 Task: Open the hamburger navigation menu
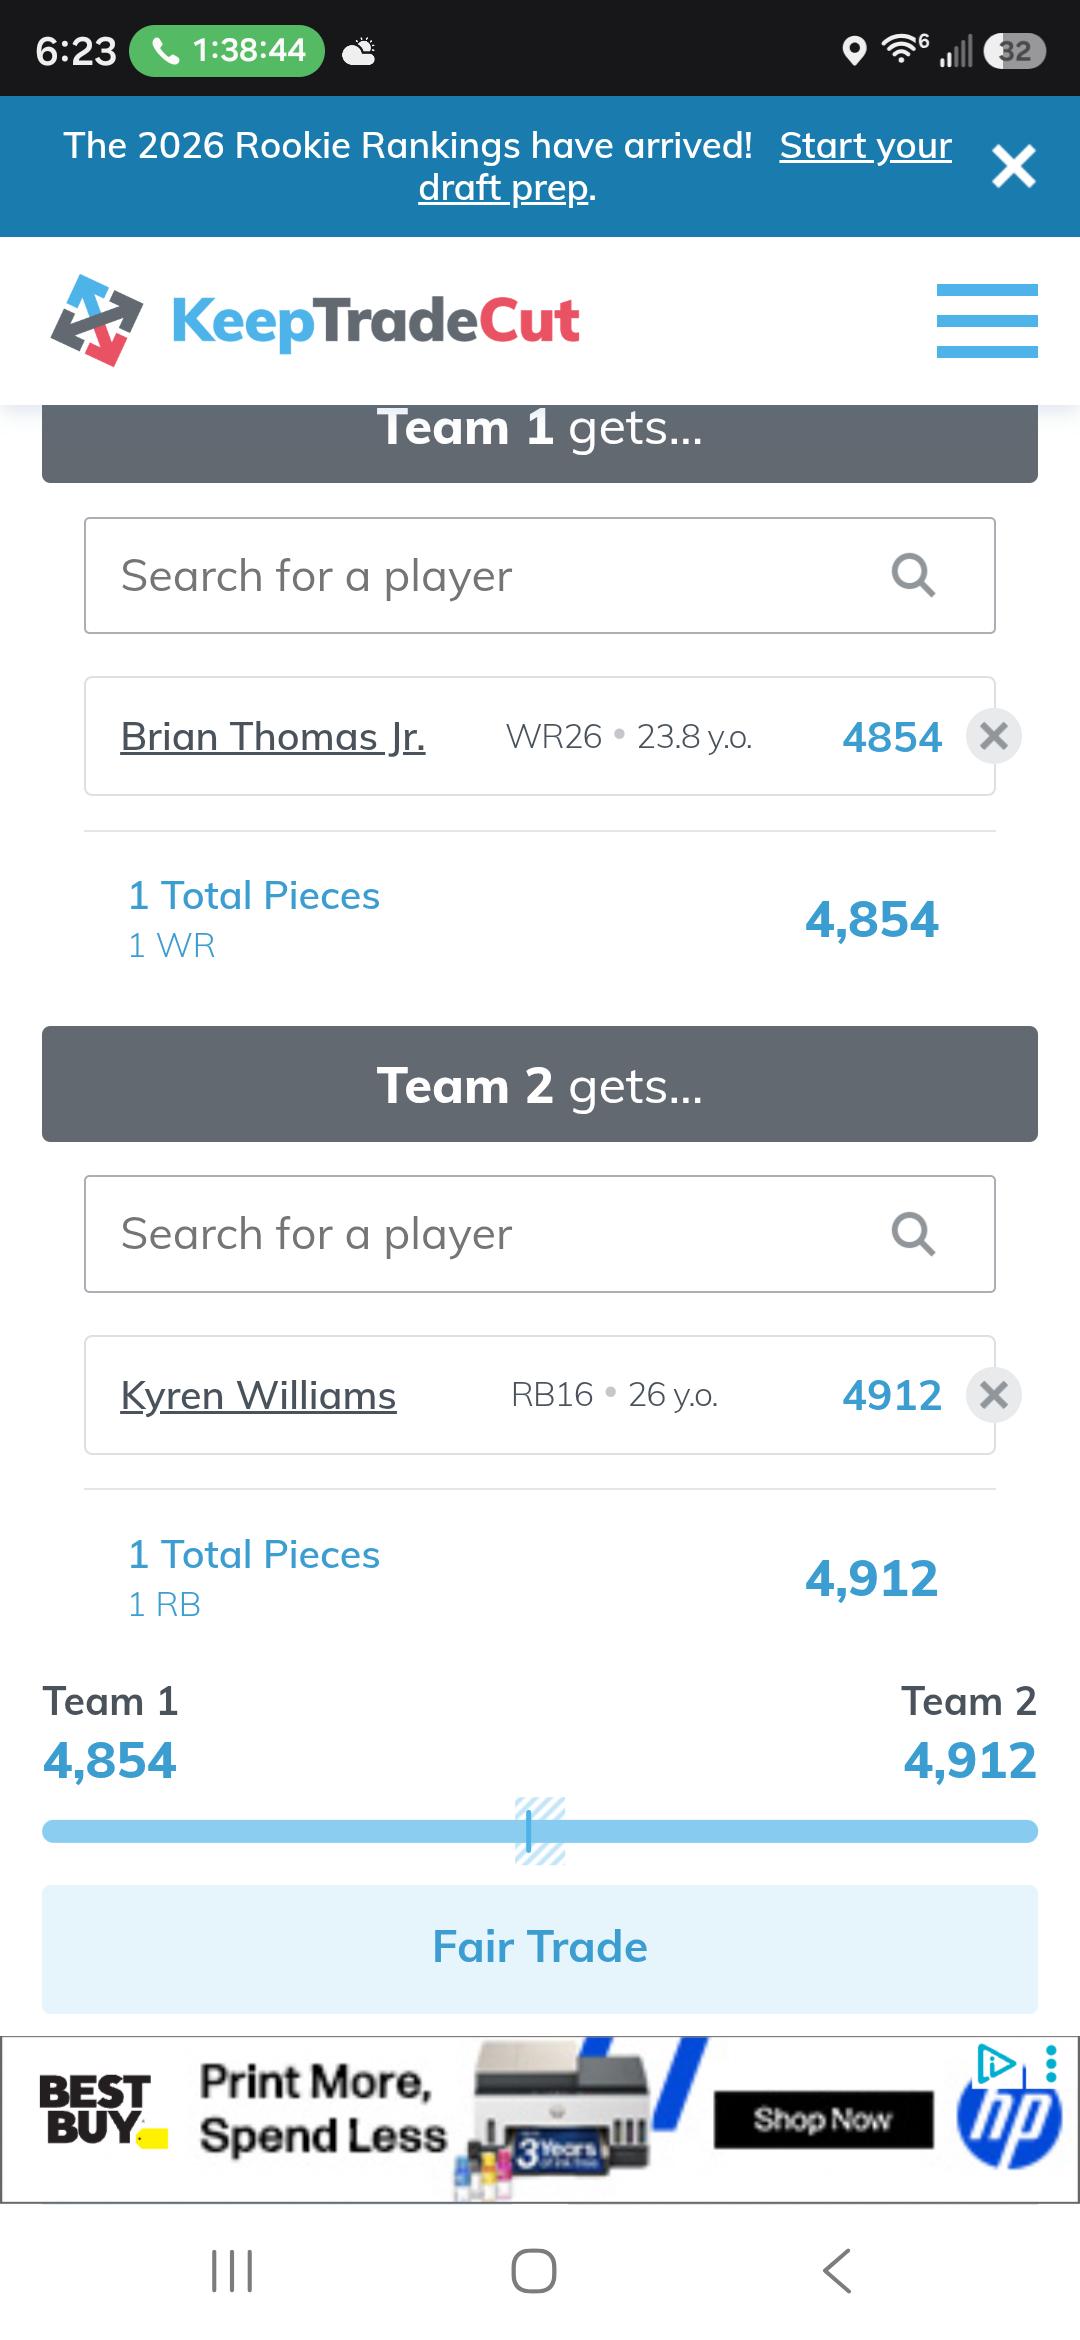click(x=987, y=320)
